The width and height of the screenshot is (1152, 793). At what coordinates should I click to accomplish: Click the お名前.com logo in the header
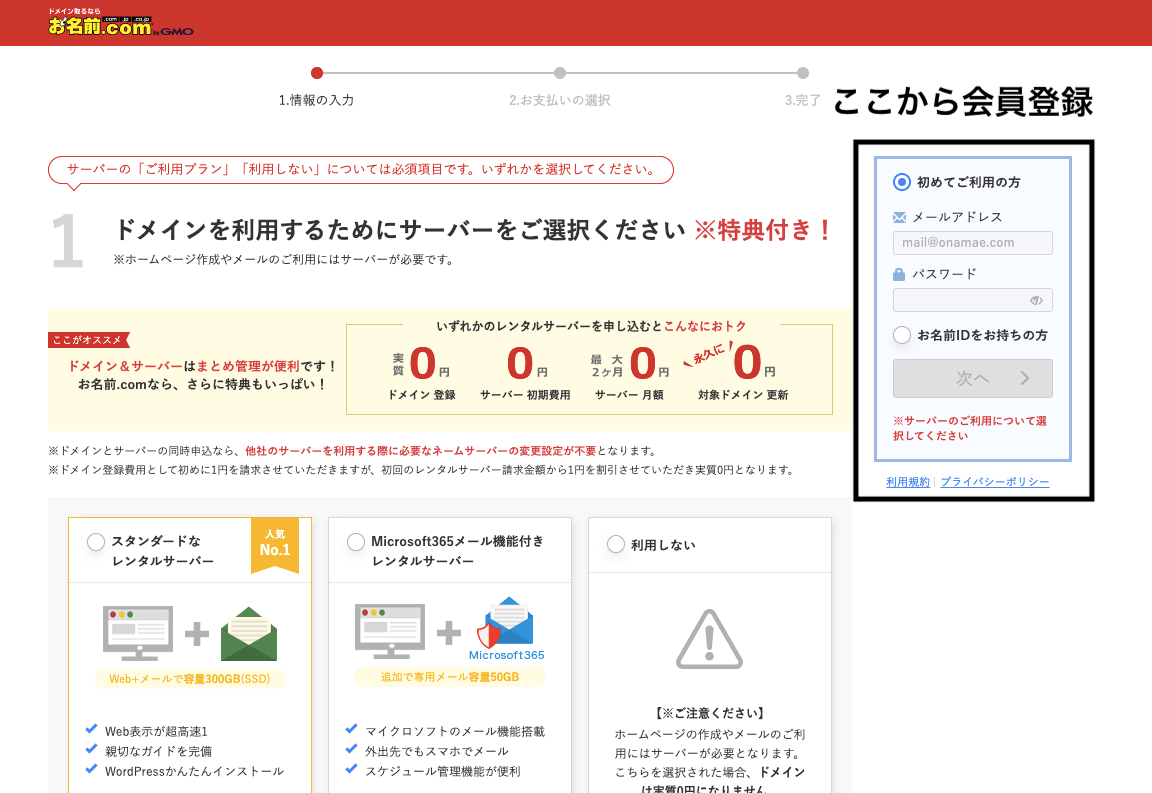tap(120, 22)
